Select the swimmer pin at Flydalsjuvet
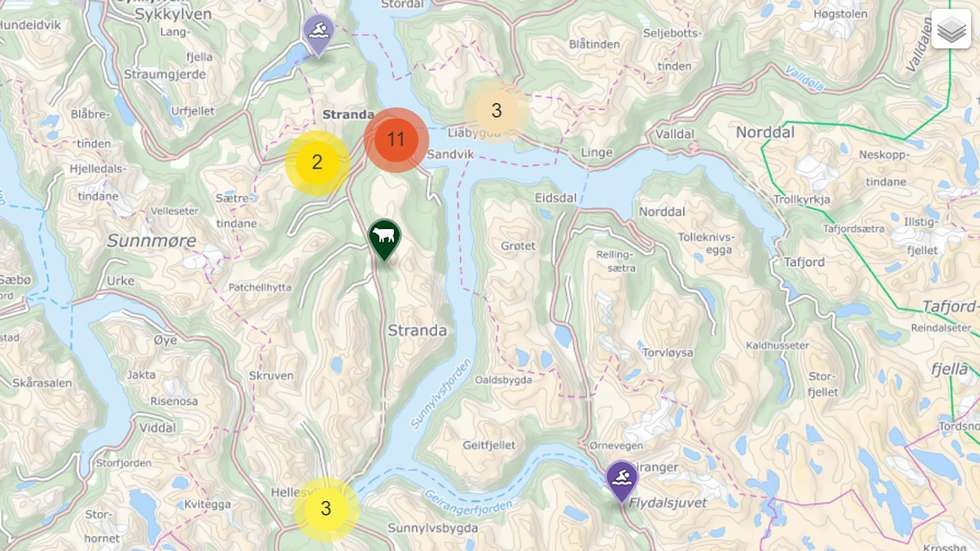 click(622, 481)
